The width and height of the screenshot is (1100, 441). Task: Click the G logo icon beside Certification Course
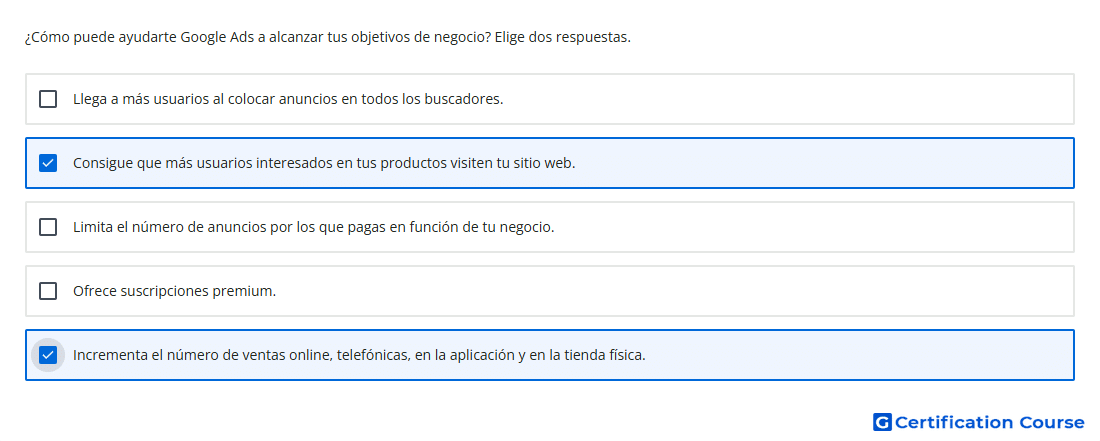(882, 422)
